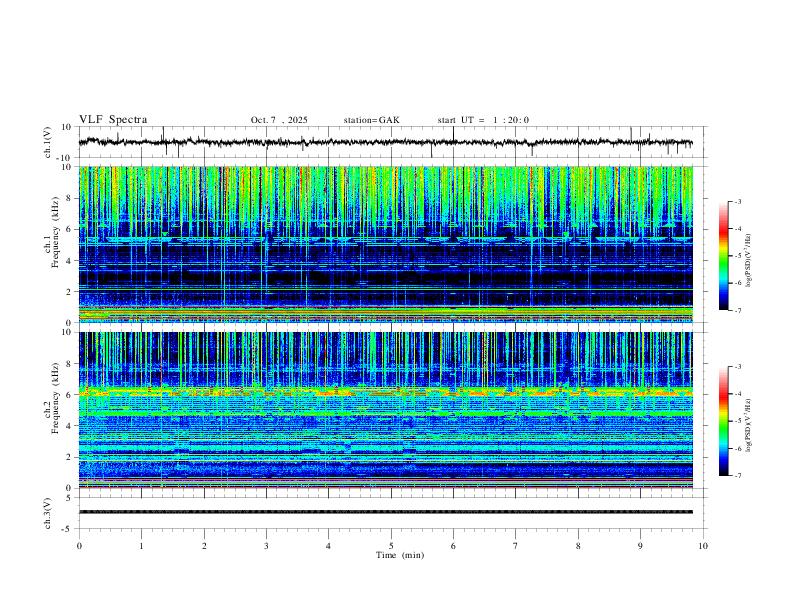Click the ch.1 voltage waveform trace

point(385,142)
